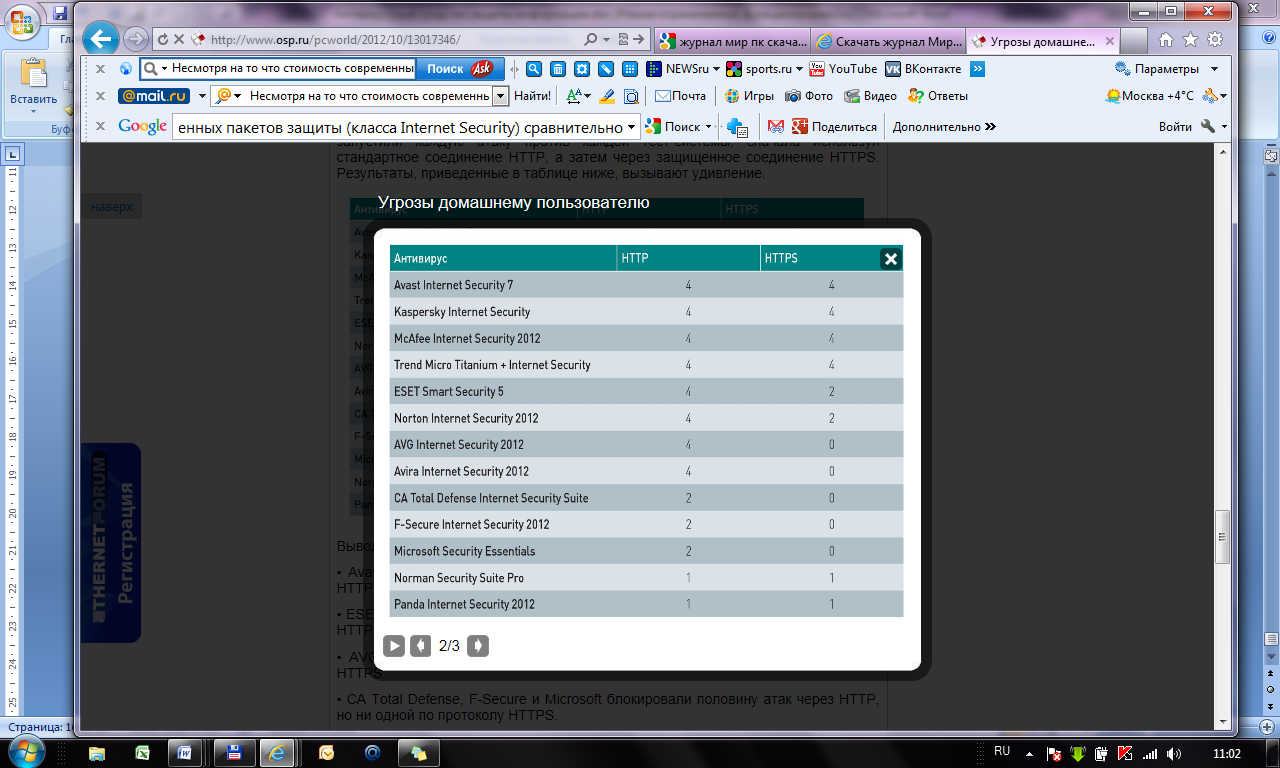
Task: Close the table popup with the X button
Action: (891, 259)
